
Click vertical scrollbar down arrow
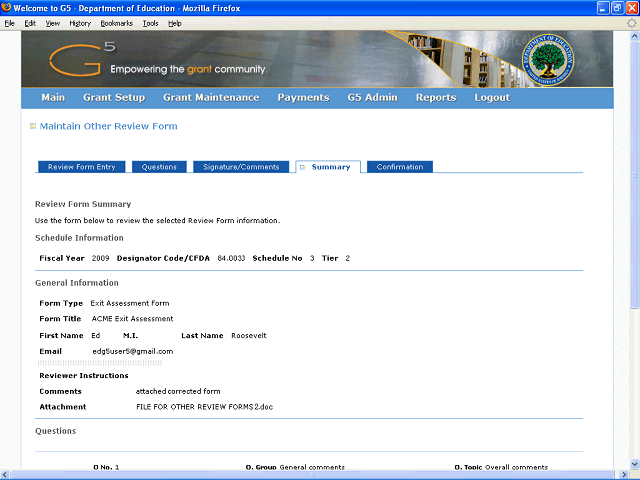[x=635, y=464]
